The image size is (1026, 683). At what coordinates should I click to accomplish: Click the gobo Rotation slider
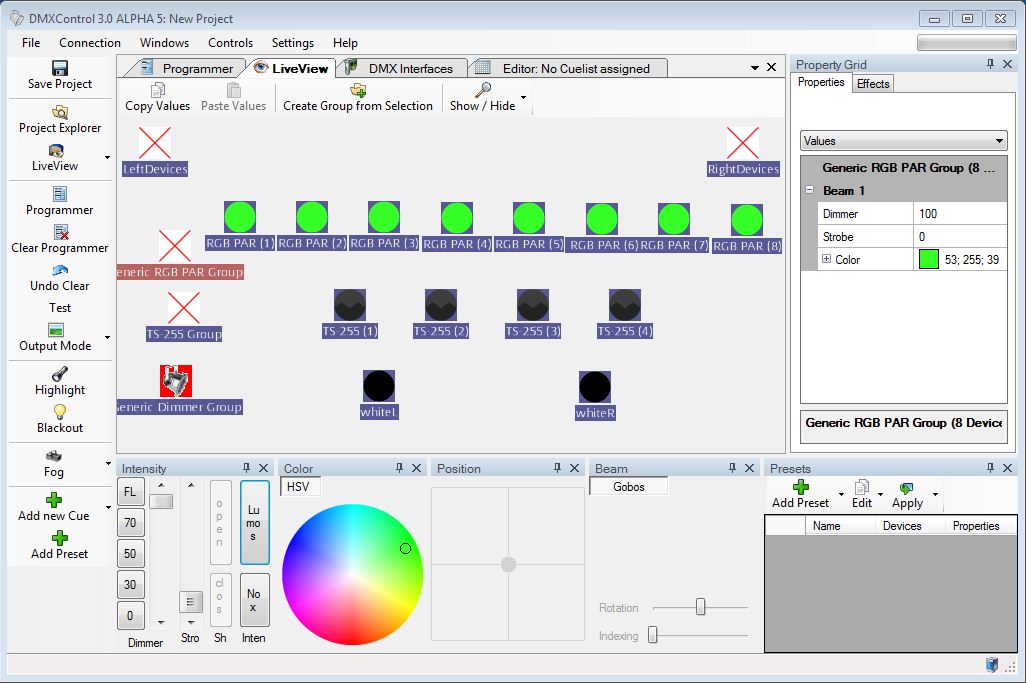coord(700,607)
